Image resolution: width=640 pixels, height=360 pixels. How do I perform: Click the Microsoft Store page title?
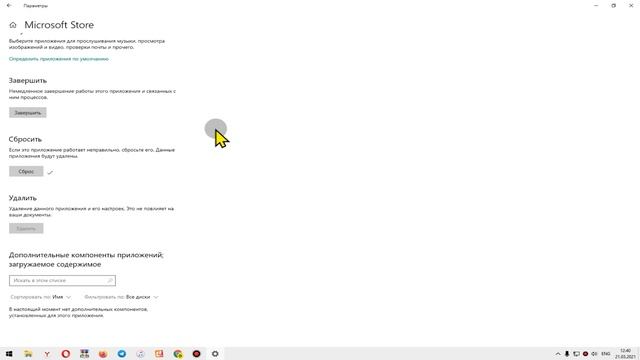59,25
